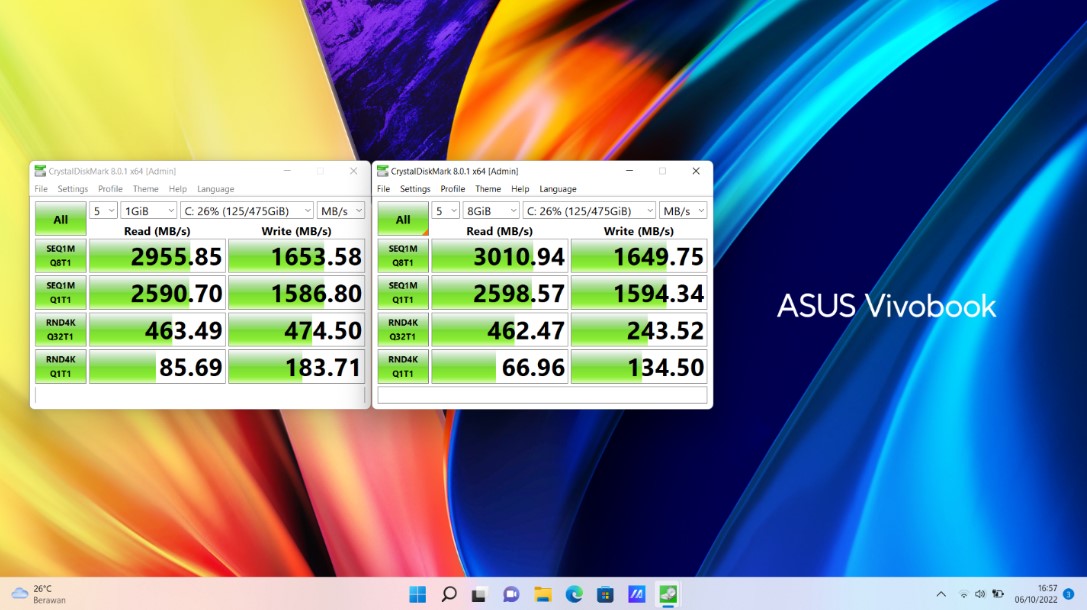
Task: Open Language menu in right CrystalDiskMark window
Action: click(x=558, y=189)
